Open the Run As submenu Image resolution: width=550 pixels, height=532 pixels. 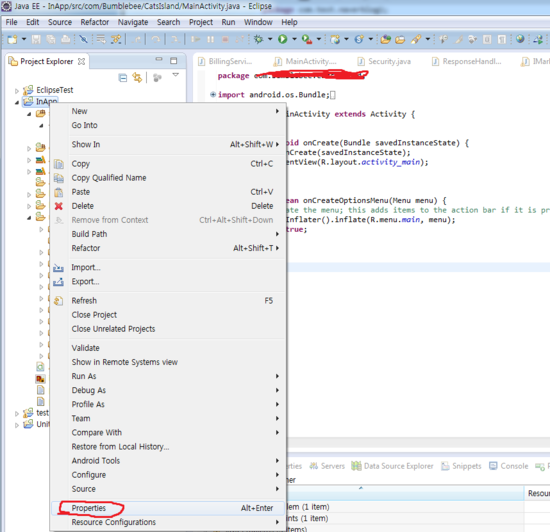168,376
